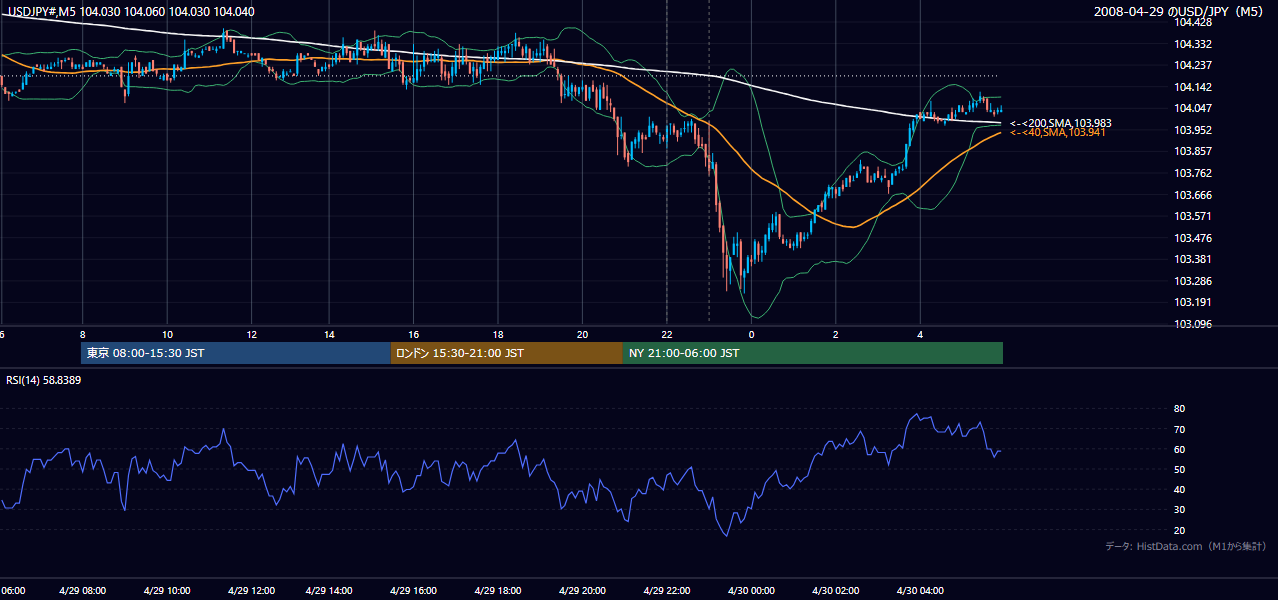Click RSI scale value 80

coord(1180,409)
